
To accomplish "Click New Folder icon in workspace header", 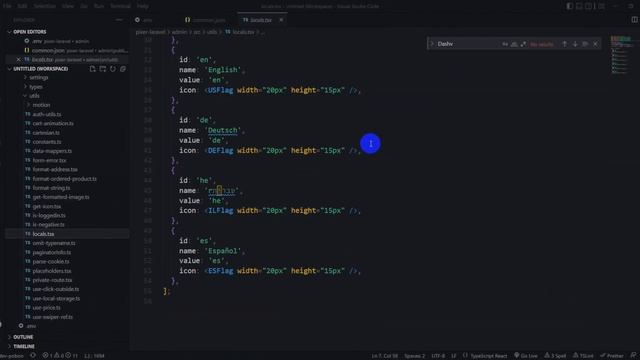I will [103, 69].
